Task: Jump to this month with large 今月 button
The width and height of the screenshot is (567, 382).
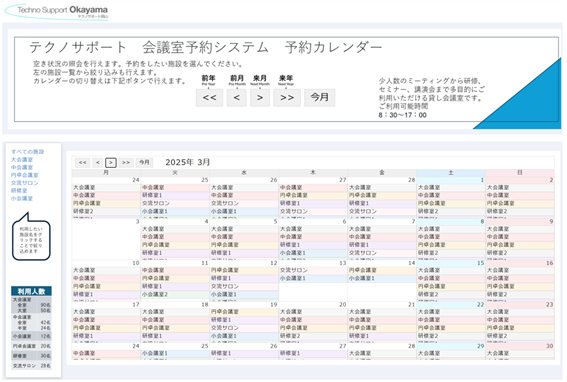Action: (320, 97)
